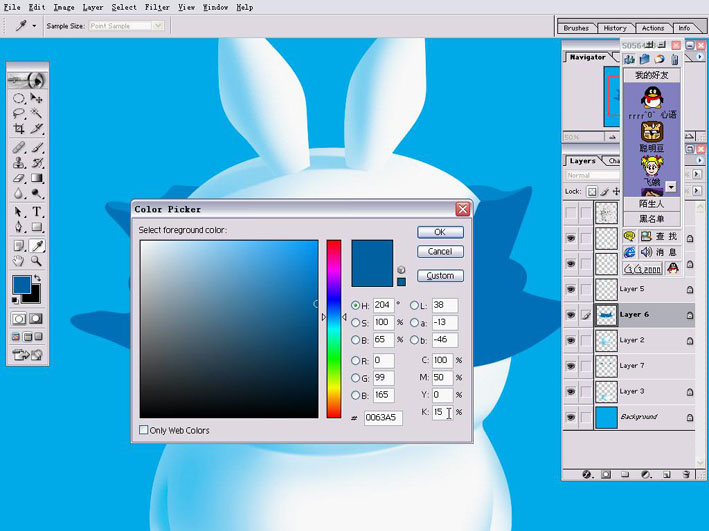Image resolution: width=709 pixels, height=531 pixels.
Task: Open the Layers palette flyout menu arrow
Action: [x=700, y=160]
